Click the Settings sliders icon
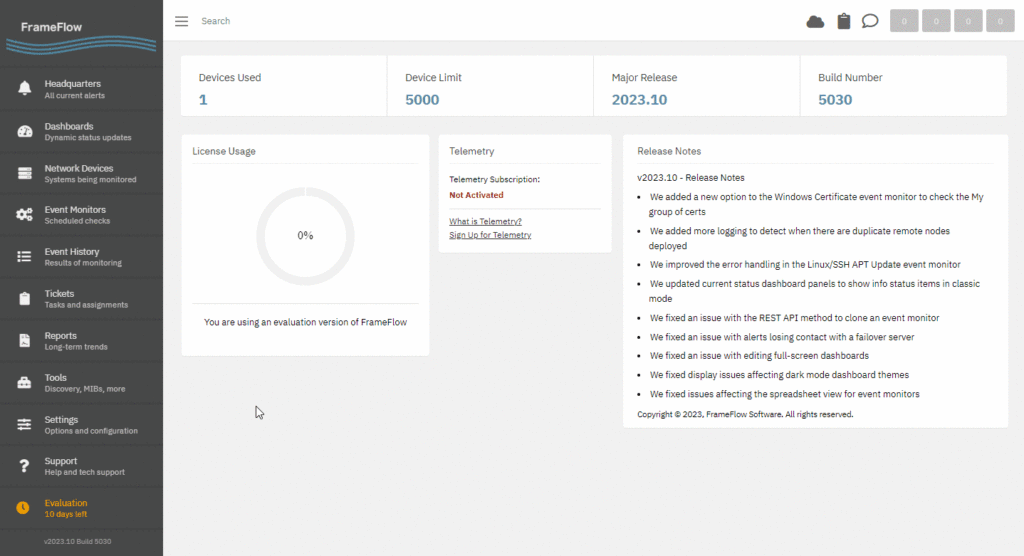Screen dimensions: 1024x556 click(x=24, y=425)
